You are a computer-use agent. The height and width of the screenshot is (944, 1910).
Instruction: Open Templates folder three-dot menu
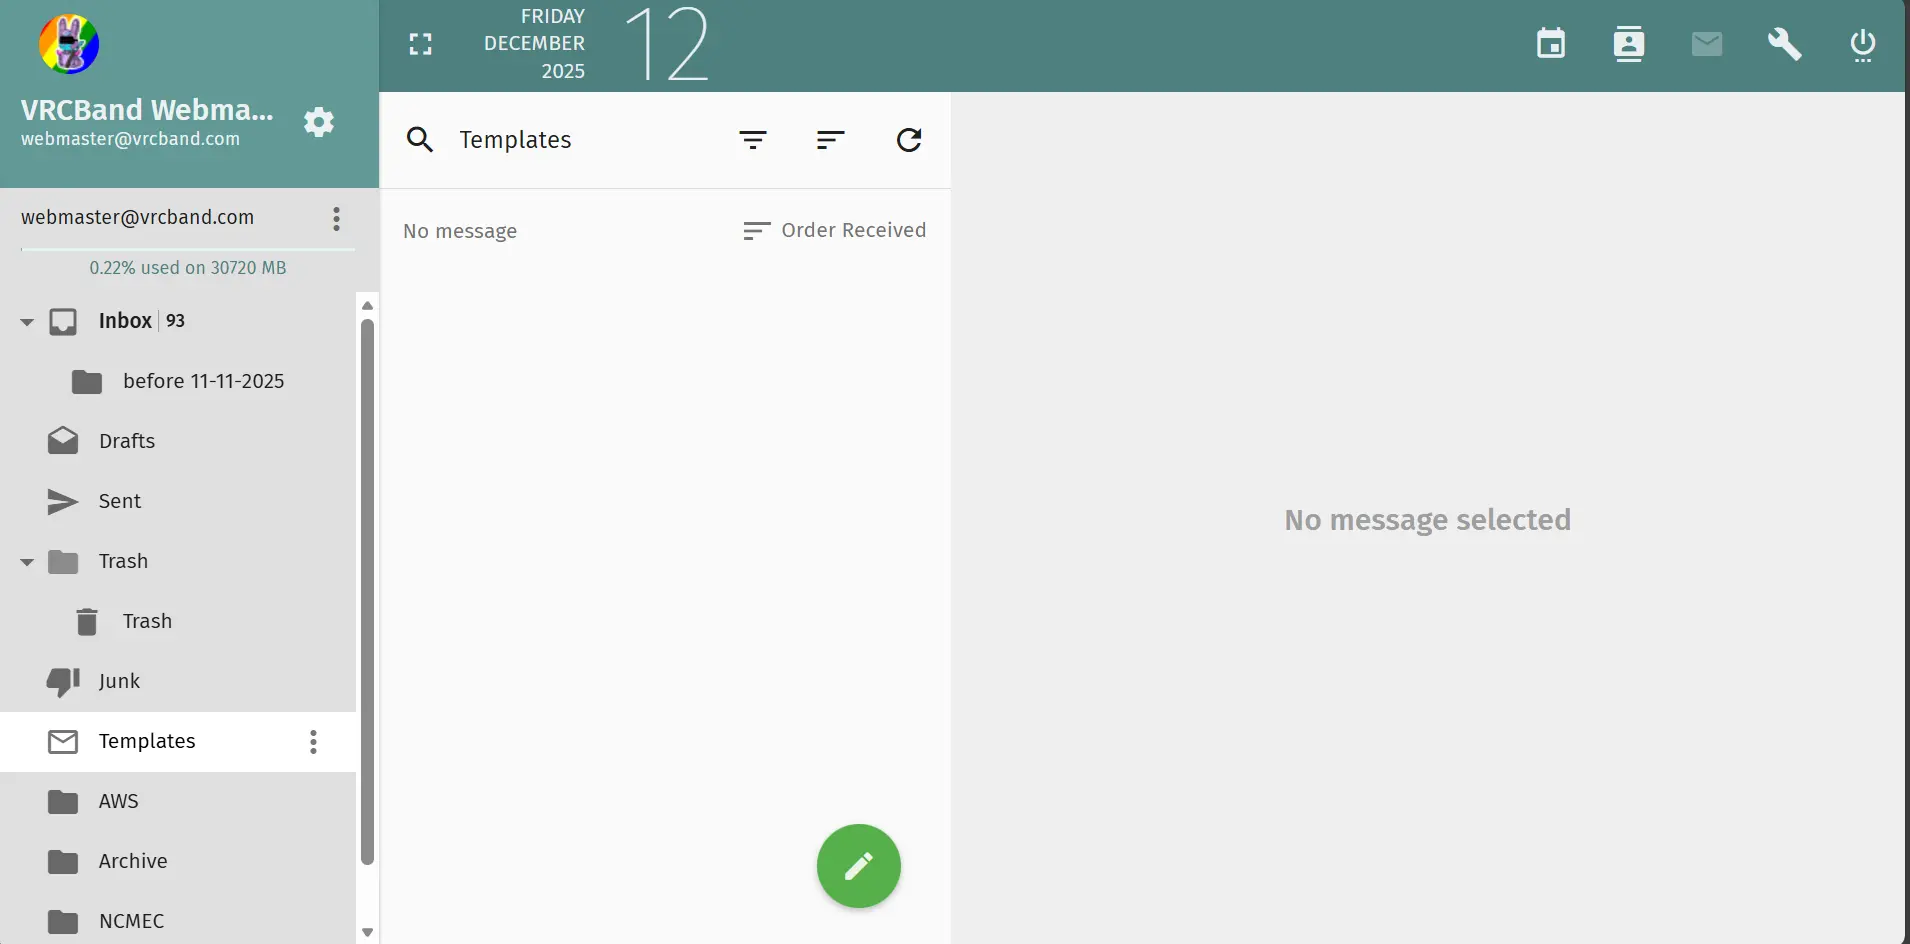click(x=313, y=741)
